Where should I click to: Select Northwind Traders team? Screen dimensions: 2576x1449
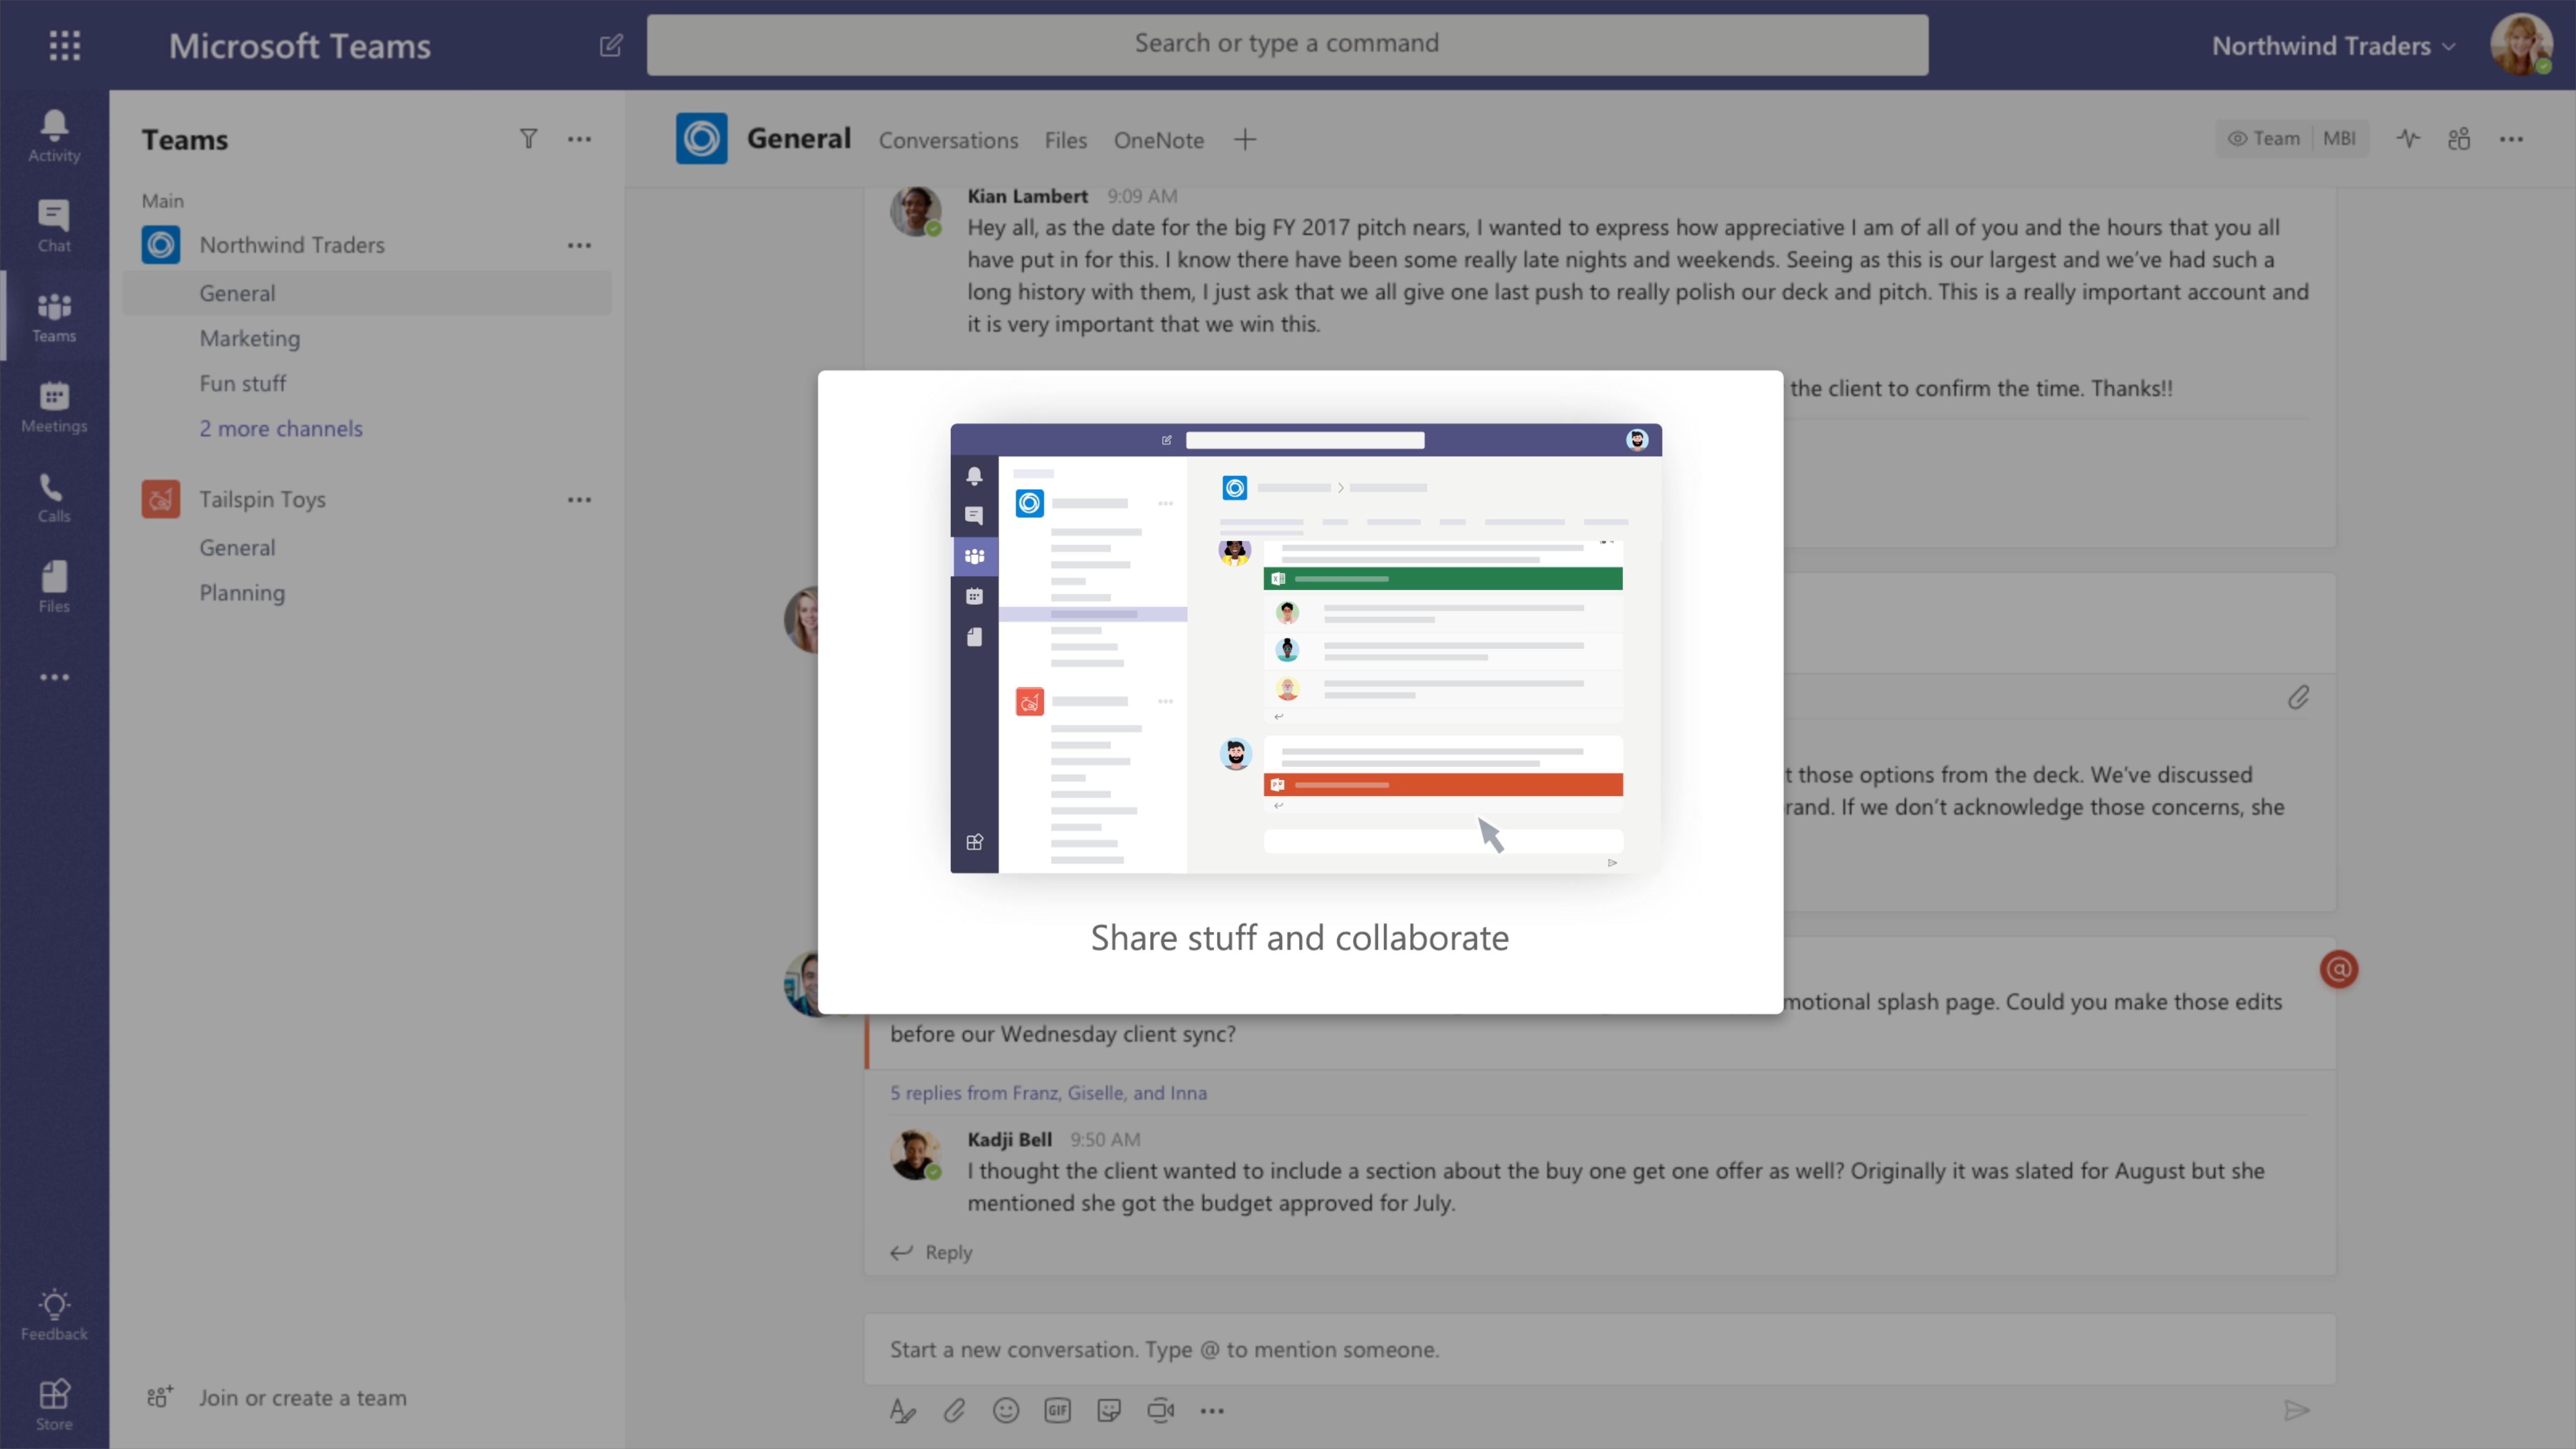[x=292, y=245]
